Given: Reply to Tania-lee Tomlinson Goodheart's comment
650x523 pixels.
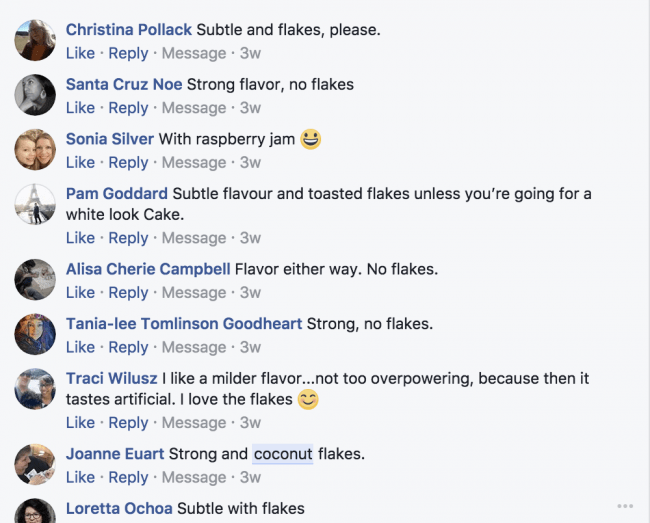Looking at the screenshot, I should 128,347.
